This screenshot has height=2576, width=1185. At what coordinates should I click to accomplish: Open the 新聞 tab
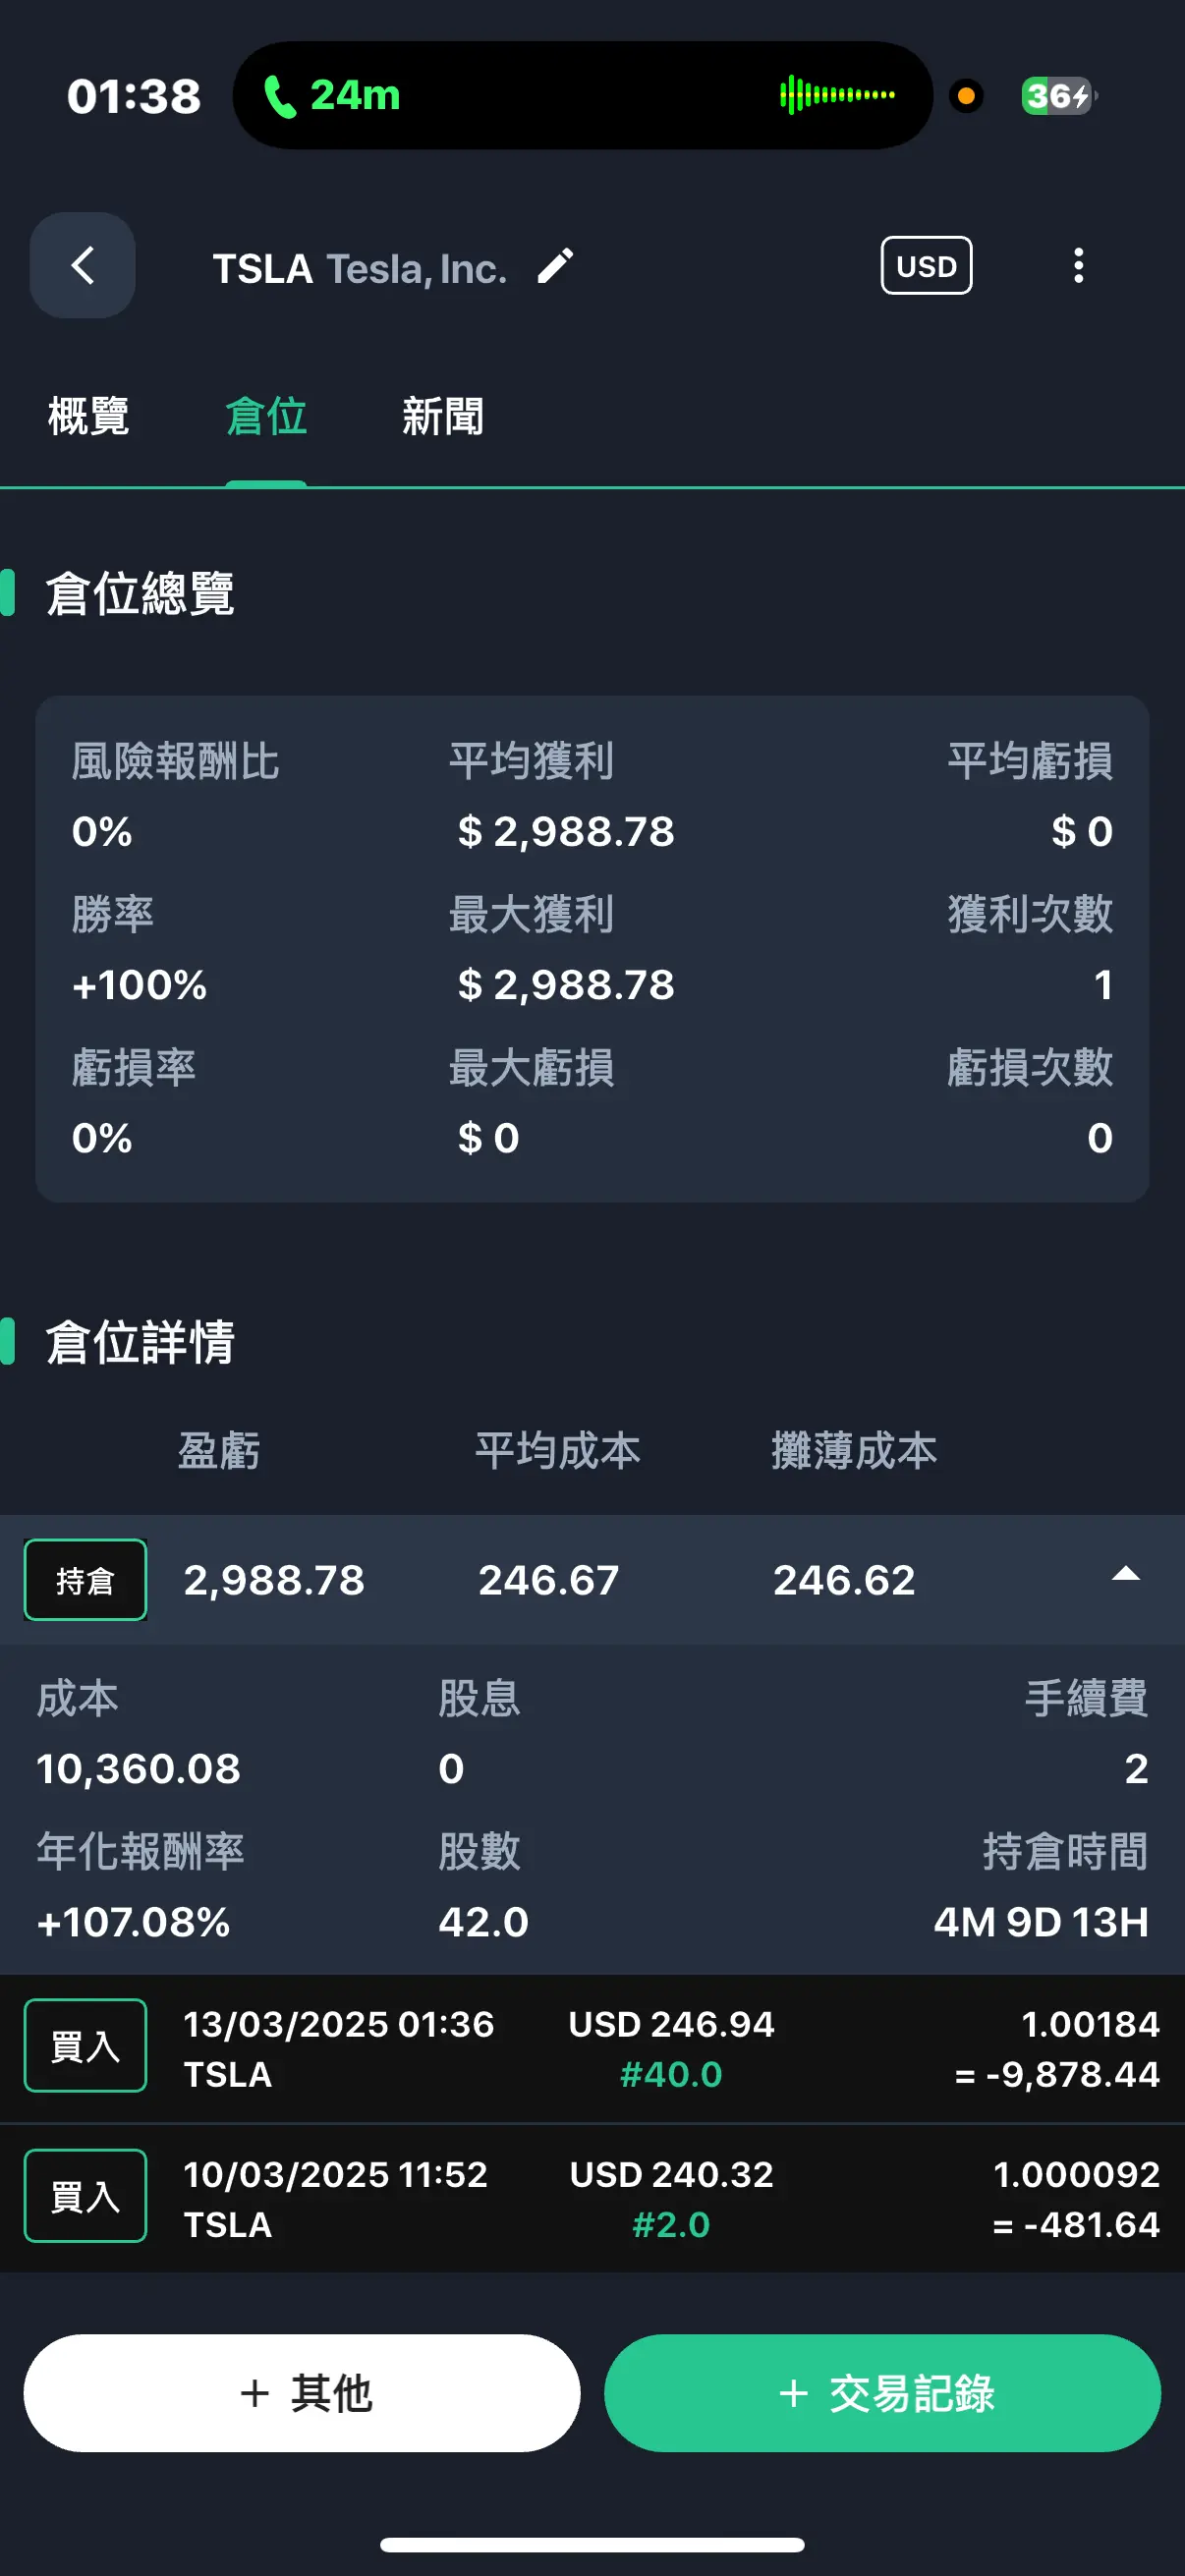coord(443,417)
